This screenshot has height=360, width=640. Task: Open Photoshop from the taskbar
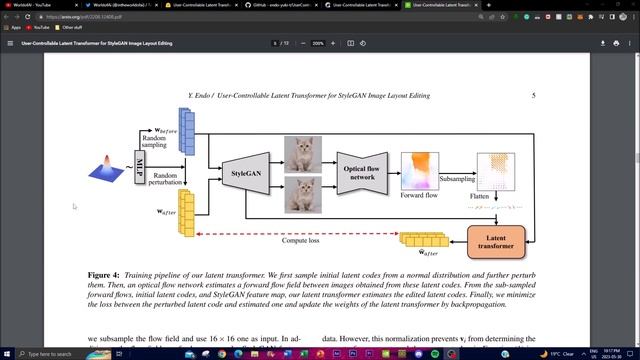353,354
